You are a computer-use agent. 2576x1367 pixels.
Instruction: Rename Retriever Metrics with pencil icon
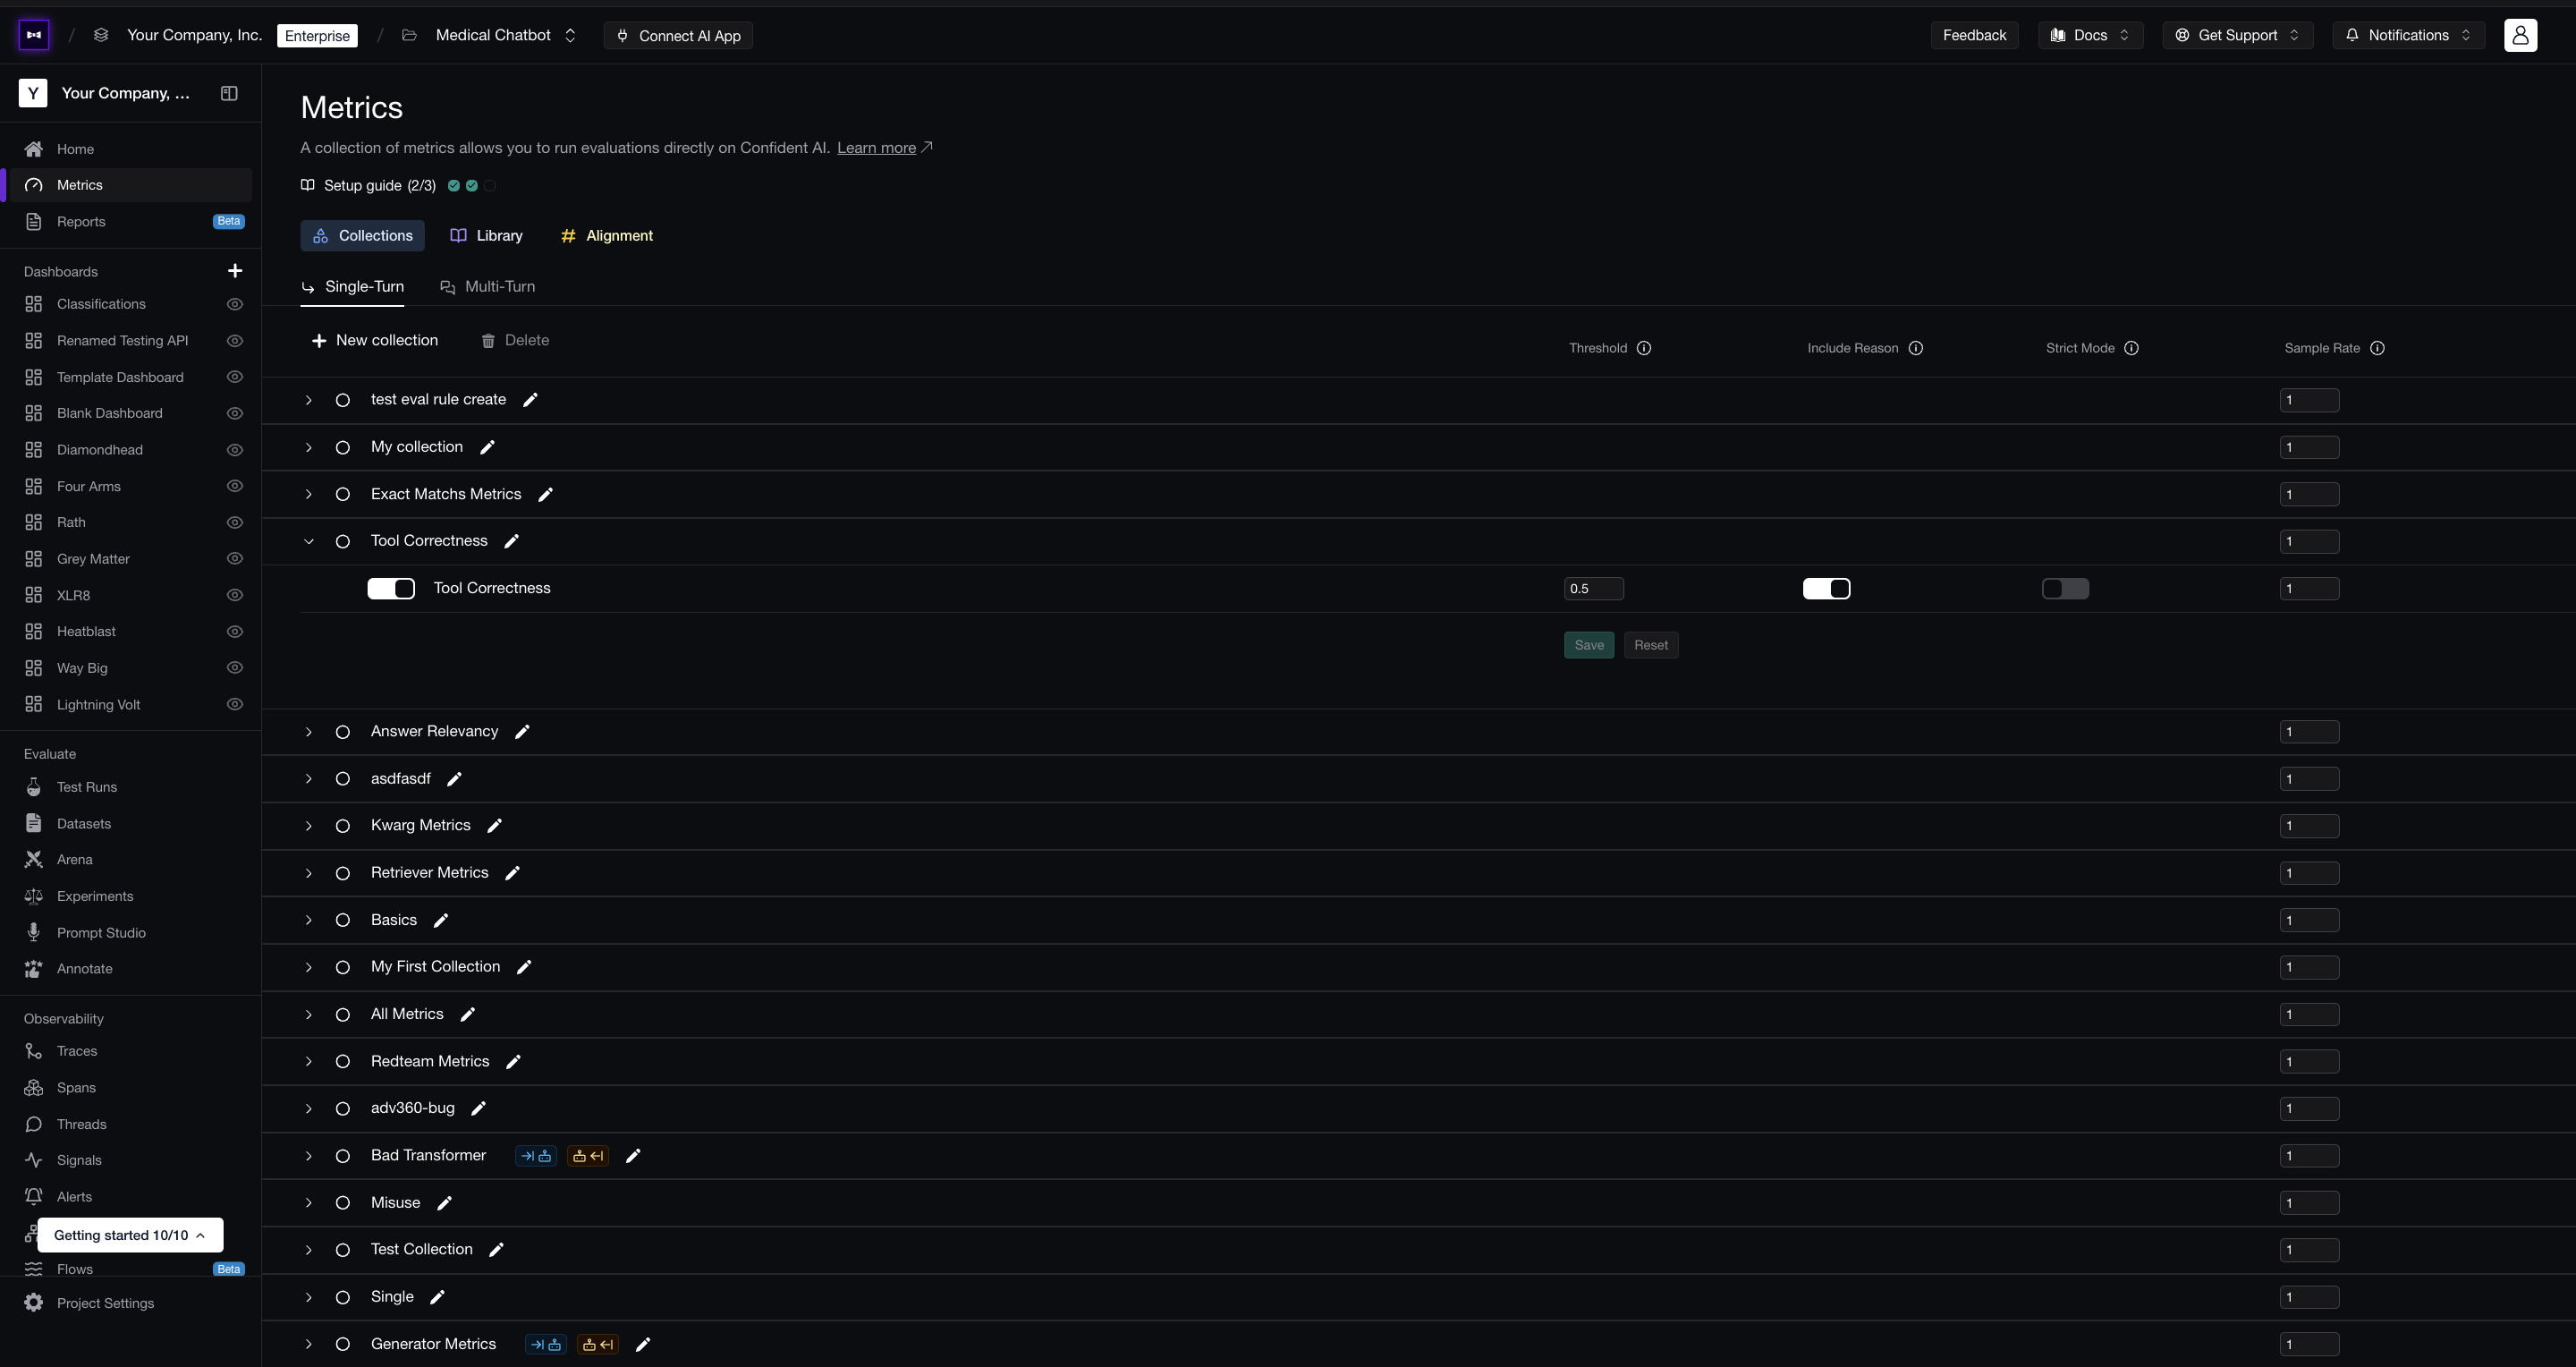(513, 873)
